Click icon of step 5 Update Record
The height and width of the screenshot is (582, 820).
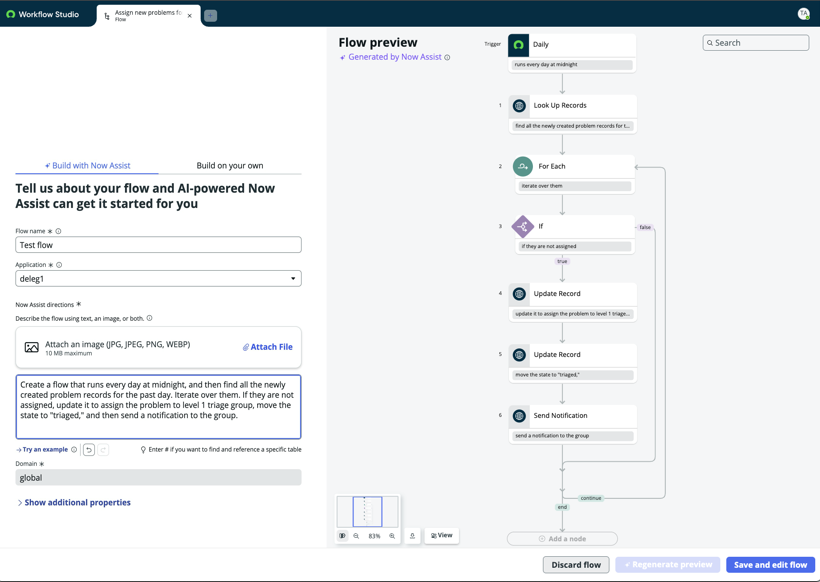[519, 355]
